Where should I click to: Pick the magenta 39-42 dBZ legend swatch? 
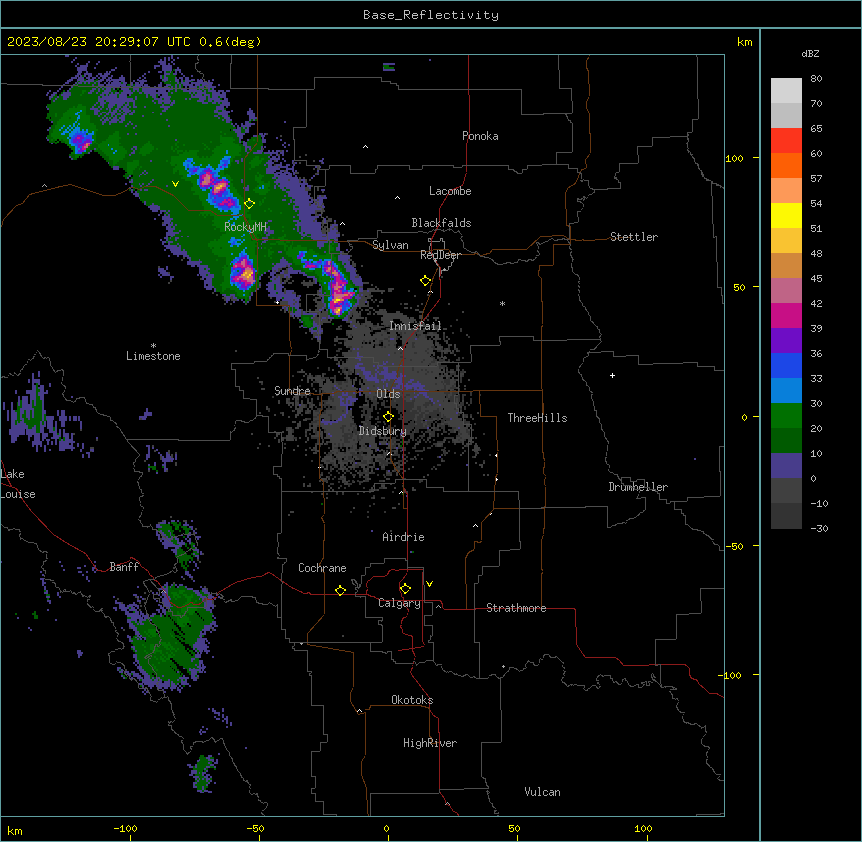coord(786,315)
